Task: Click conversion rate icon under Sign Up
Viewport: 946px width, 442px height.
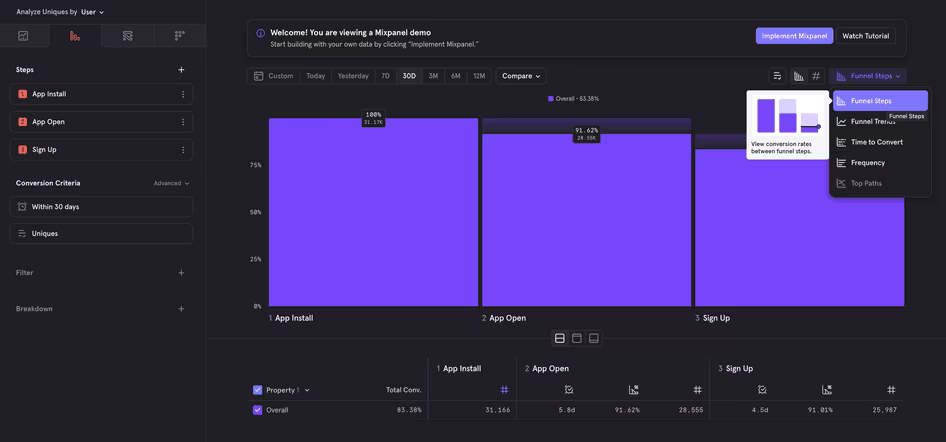Action: tap(827, 390)
